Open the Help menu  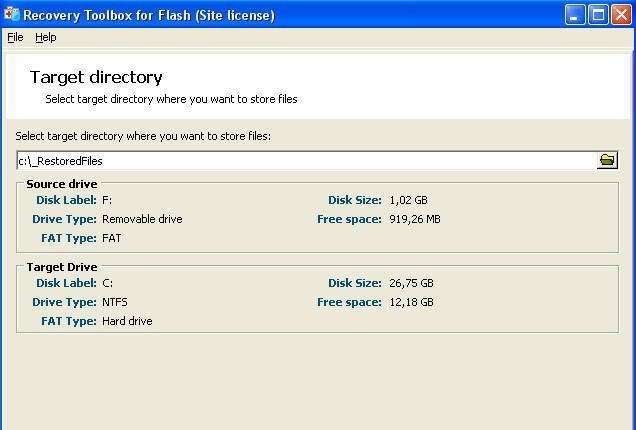(x=46, y=37)
